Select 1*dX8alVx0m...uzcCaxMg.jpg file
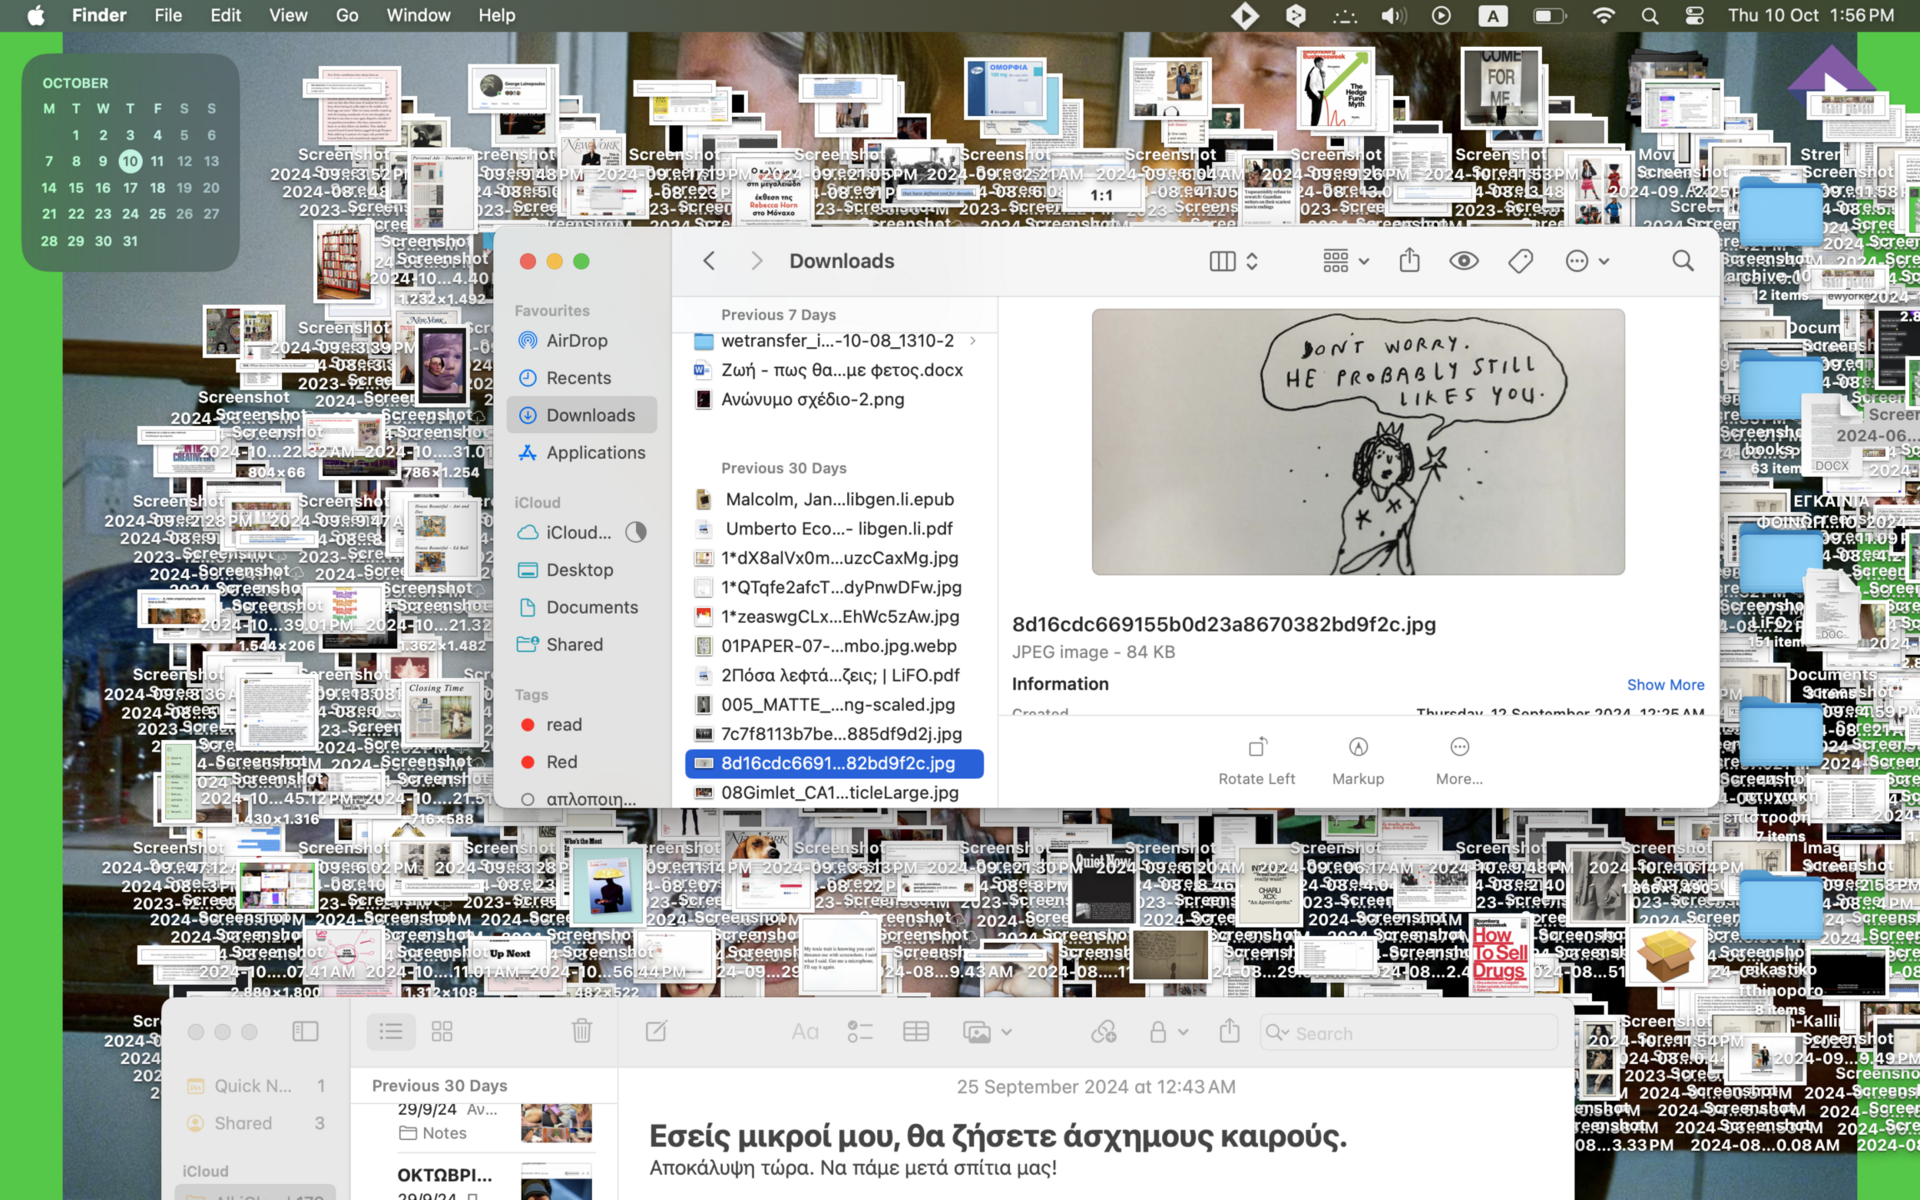This screenshot has height=1200, width=1920. click(834, 558)
